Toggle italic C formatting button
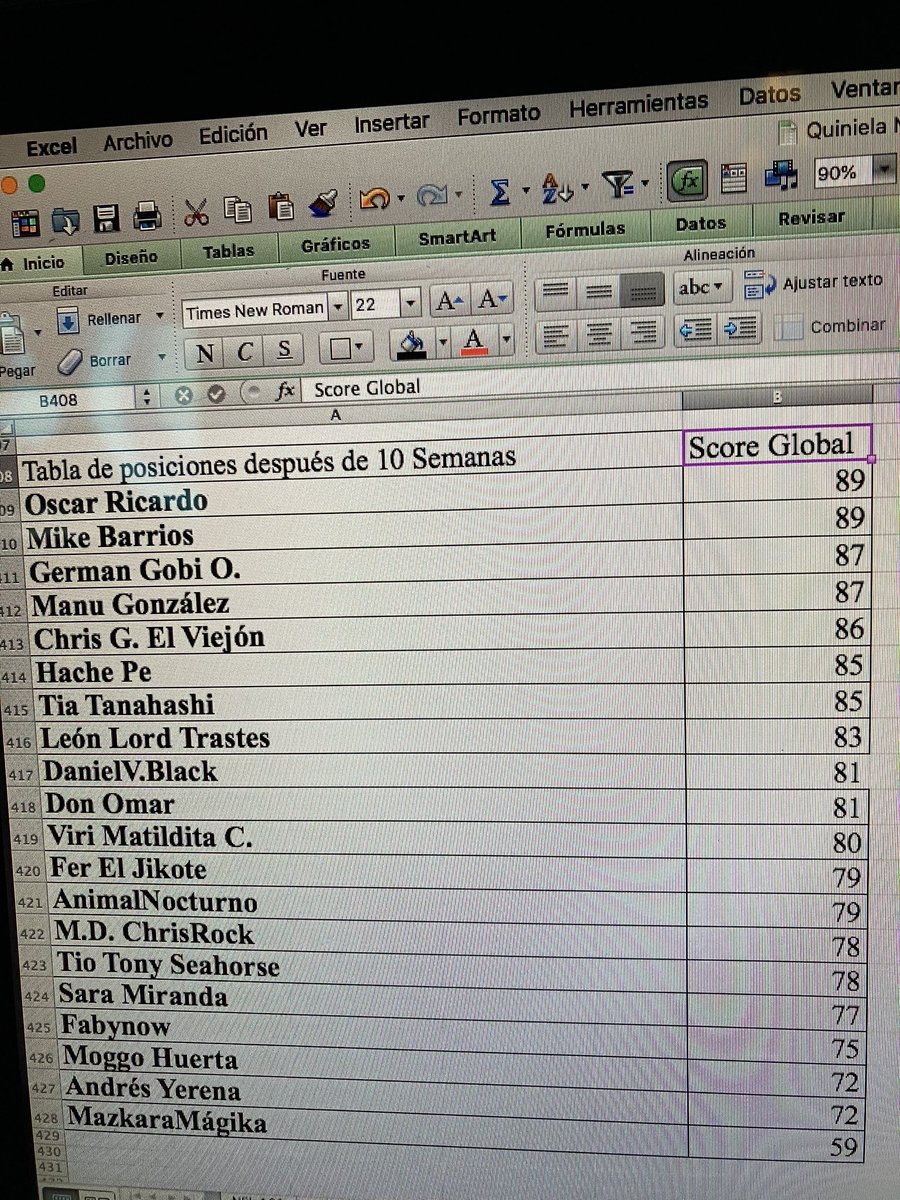Screen dimensions: 900x1200 [x=245, y=350]
